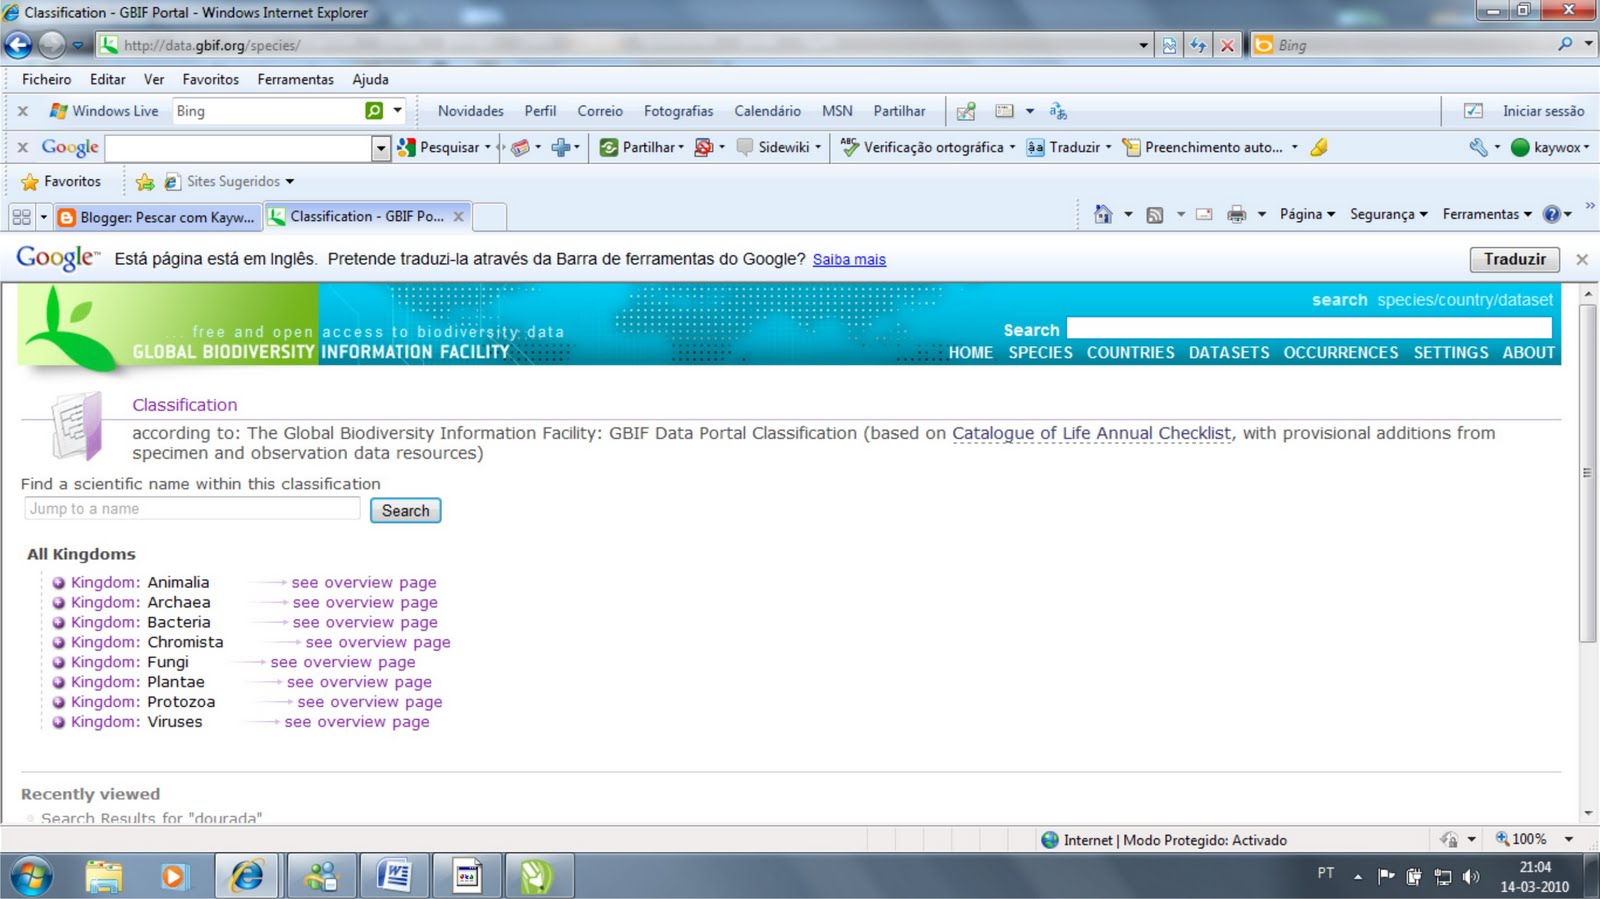Open Quick Tabs grid icon
Viewport: 1600px width, 899px height.
tap(21, 216)
